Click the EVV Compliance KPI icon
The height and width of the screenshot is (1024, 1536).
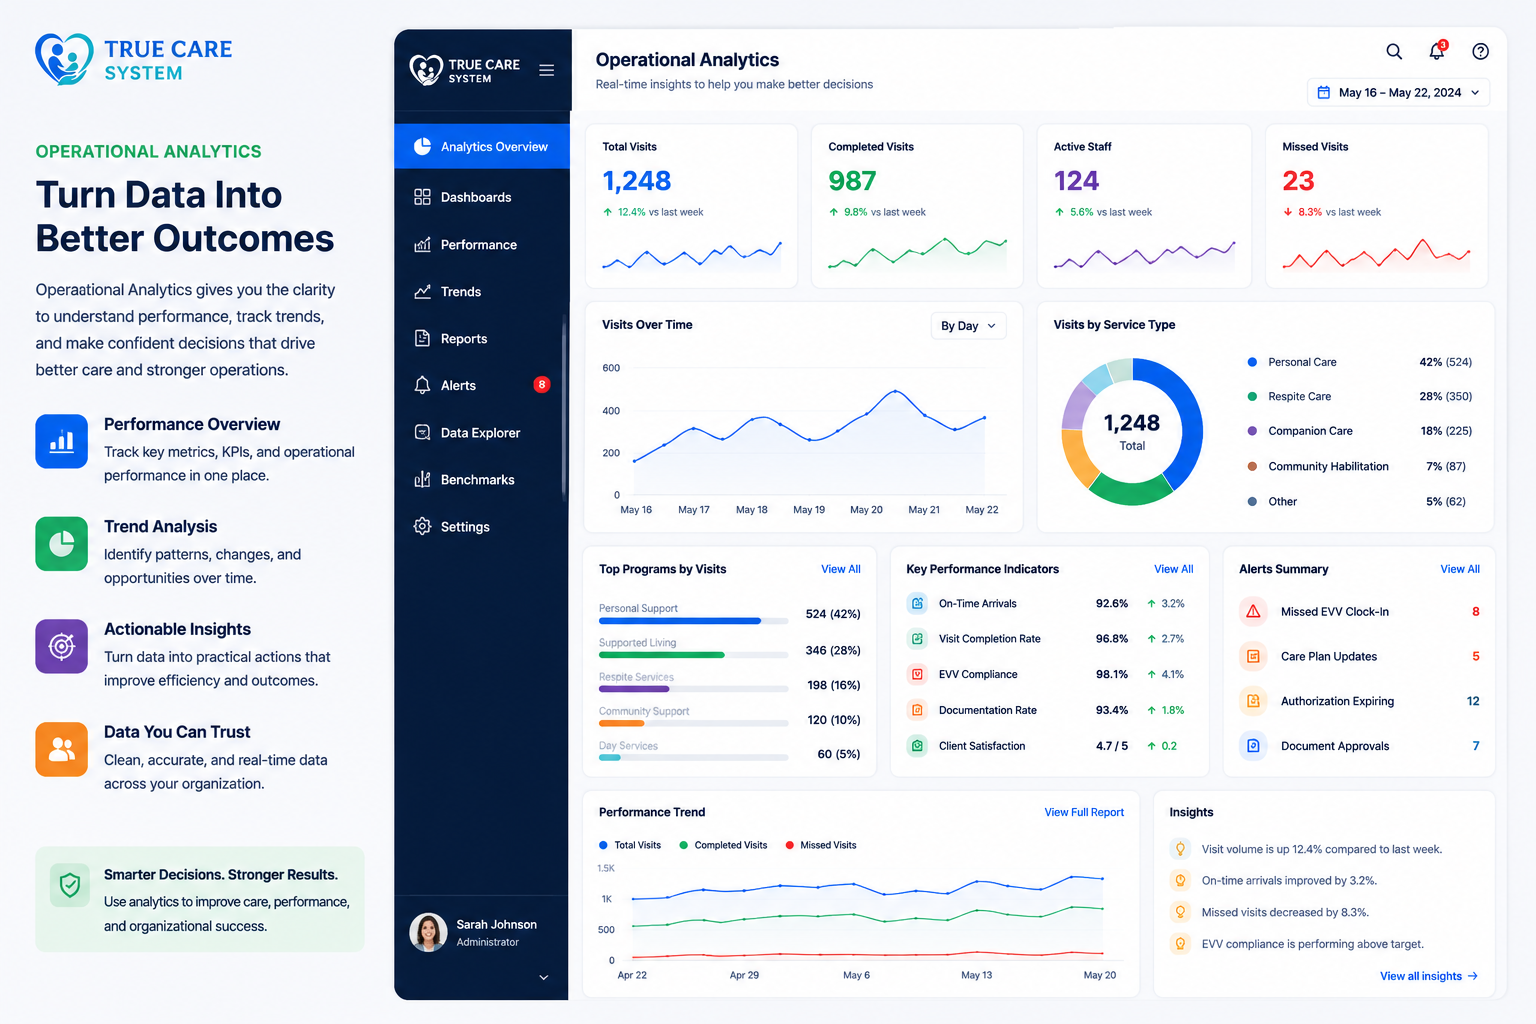pyautogui.click(x=917, y=674)
